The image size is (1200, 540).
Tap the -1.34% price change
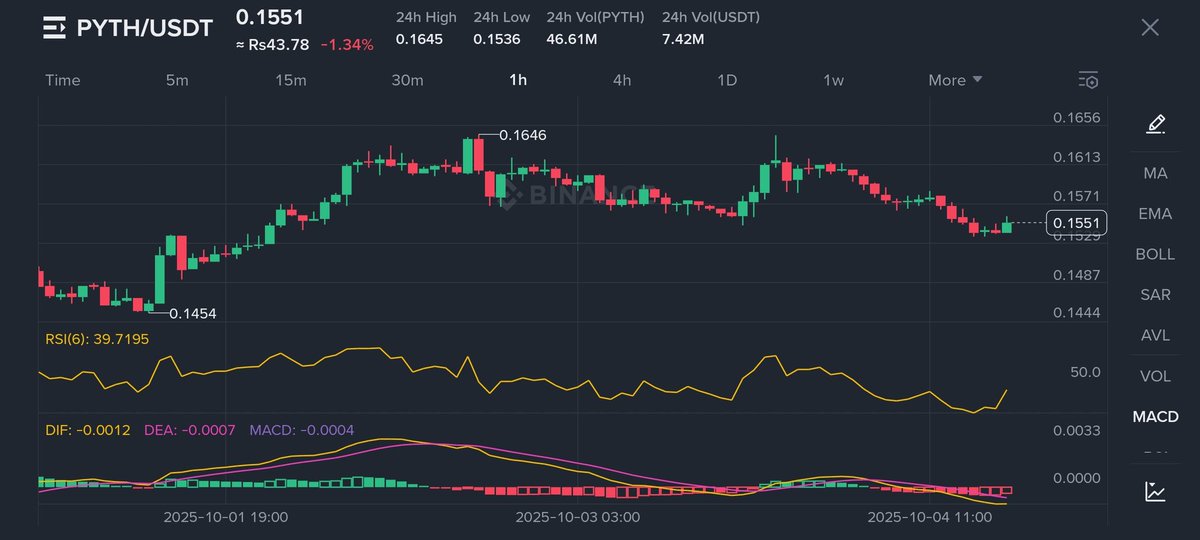pos(347,44)
